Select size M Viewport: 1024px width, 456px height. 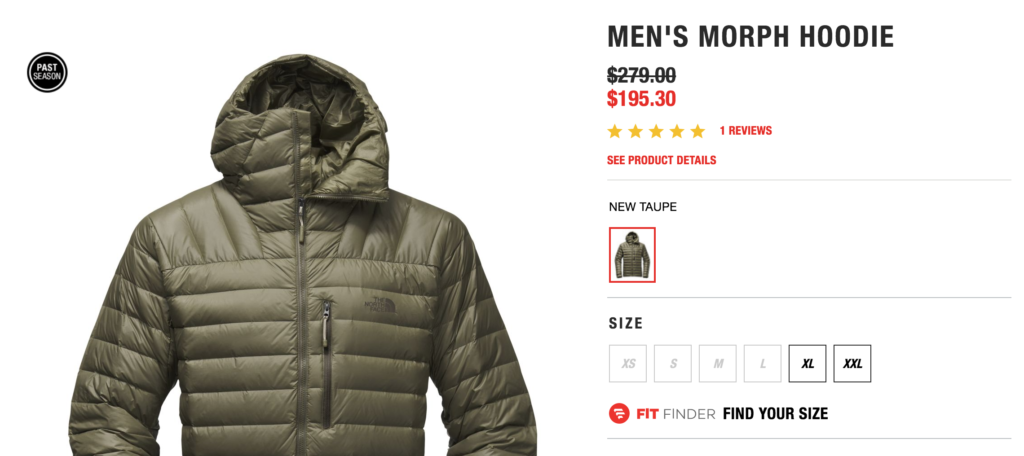pyautogui.click(x=718, y=363)
